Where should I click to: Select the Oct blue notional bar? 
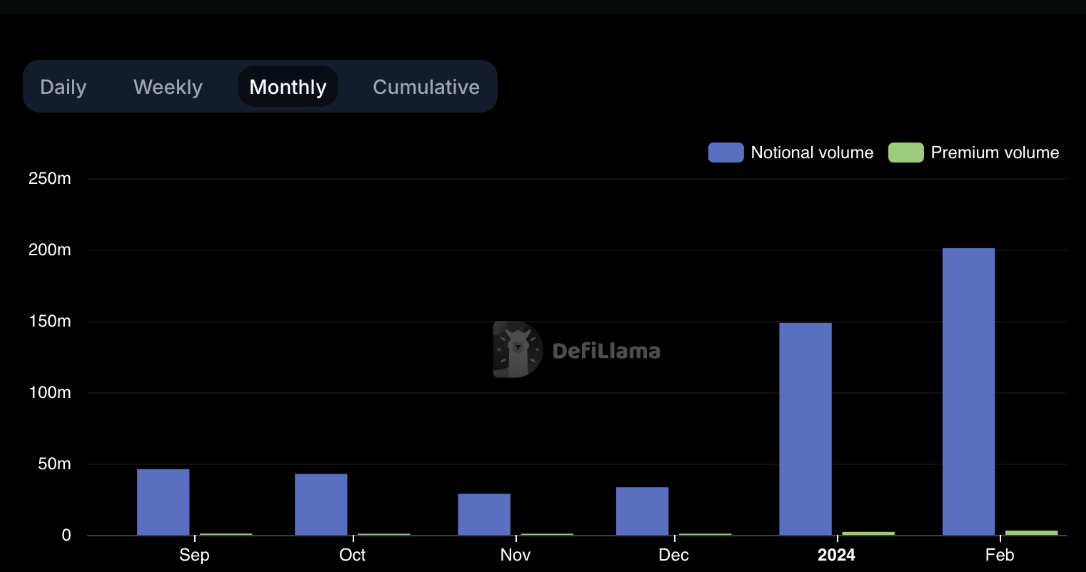click(321, 504)
